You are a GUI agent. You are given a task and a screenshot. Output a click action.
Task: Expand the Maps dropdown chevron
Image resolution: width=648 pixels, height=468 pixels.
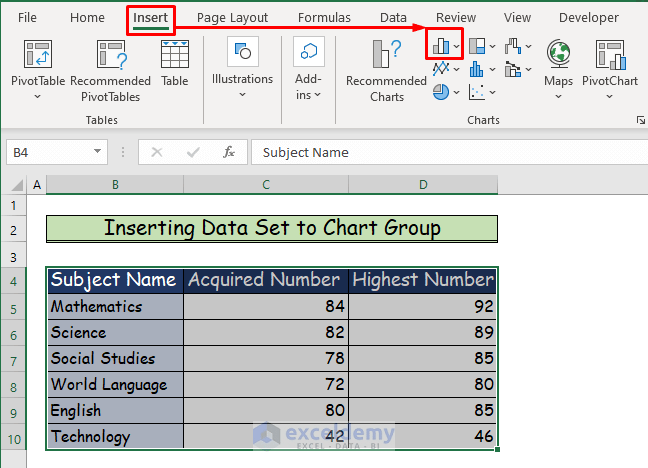point(558,97)
